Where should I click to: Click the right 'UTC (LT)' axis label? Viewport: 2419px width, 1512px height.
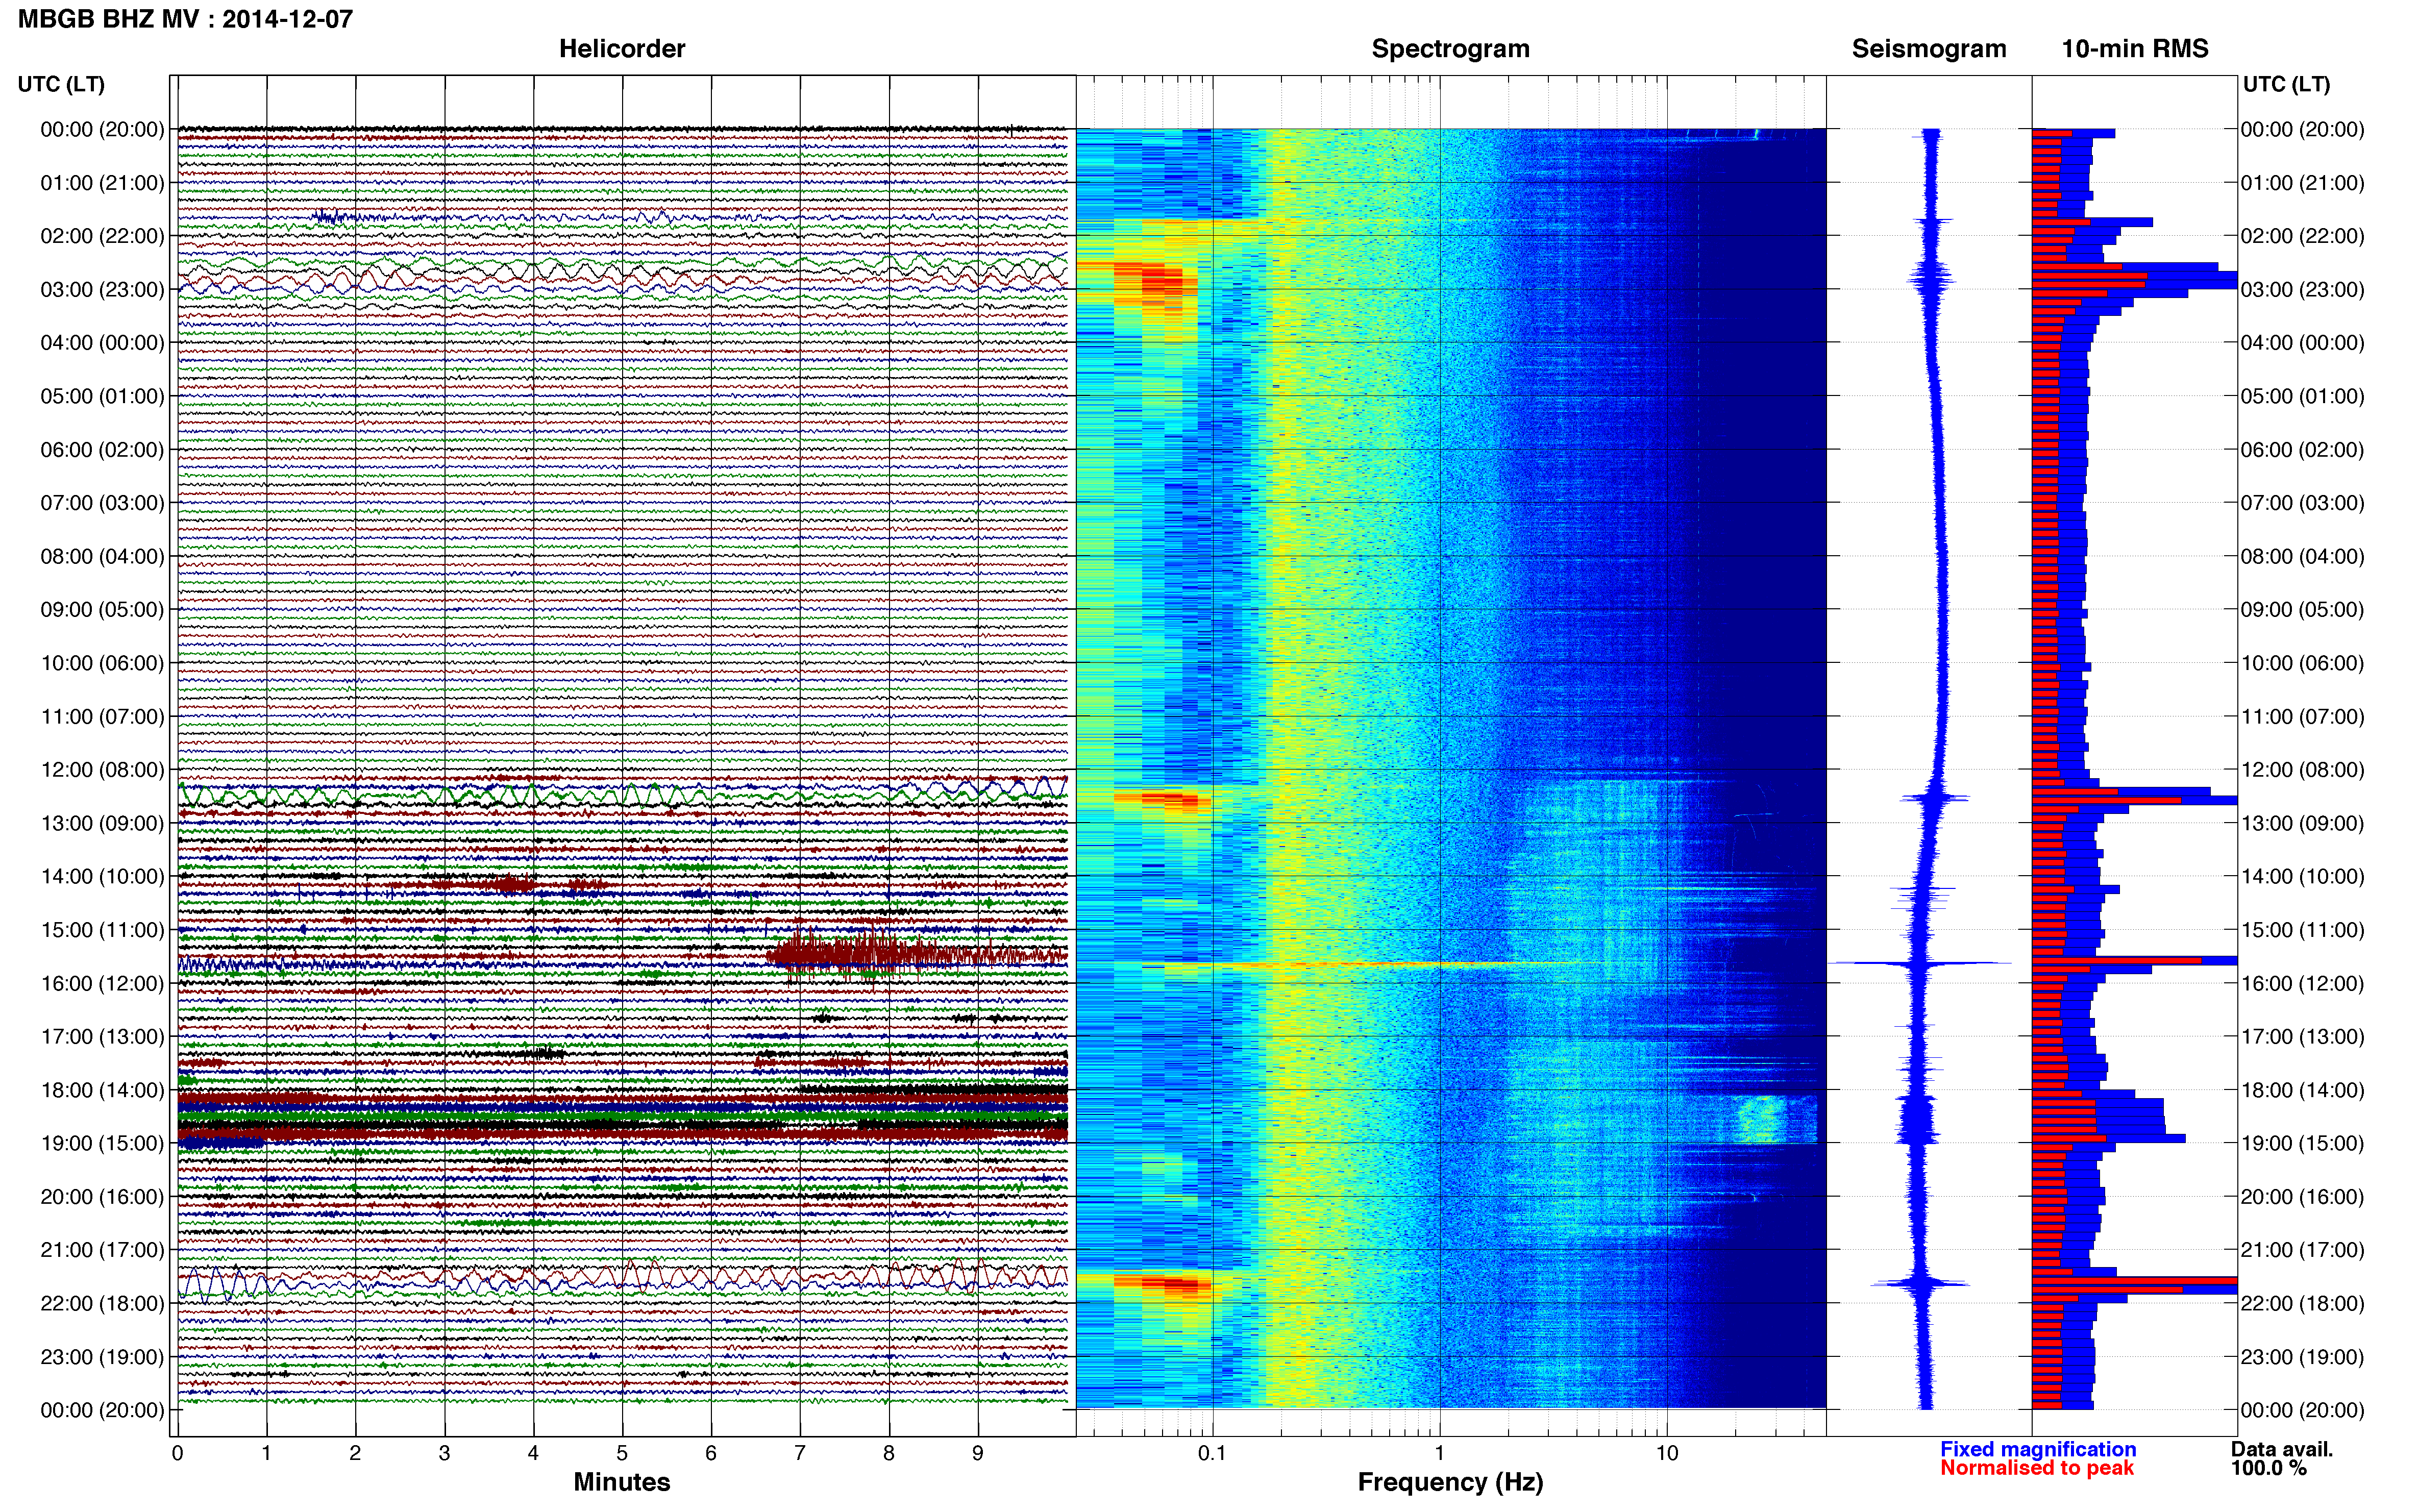[2286, 84]
